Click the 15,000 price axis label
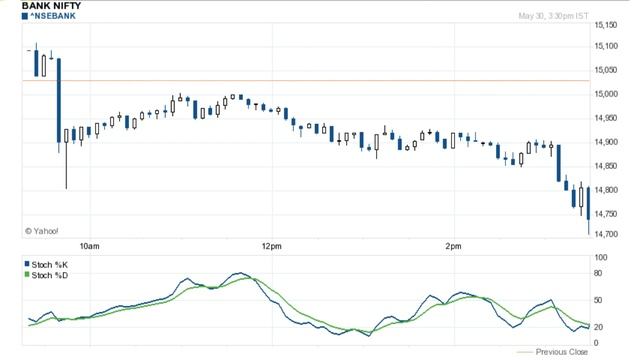 tap(606, 94)
